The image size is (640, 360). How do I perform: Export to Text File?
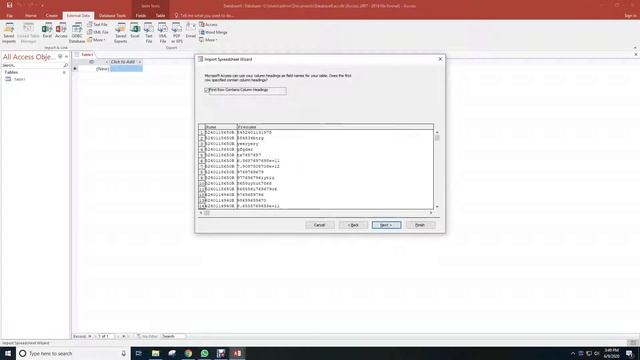(x=149, y=33)
